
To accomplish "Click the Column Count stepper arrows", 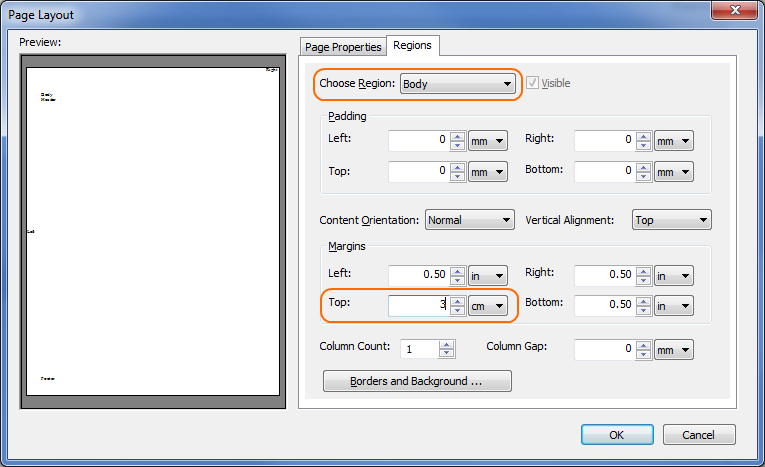I will (446, 349).
